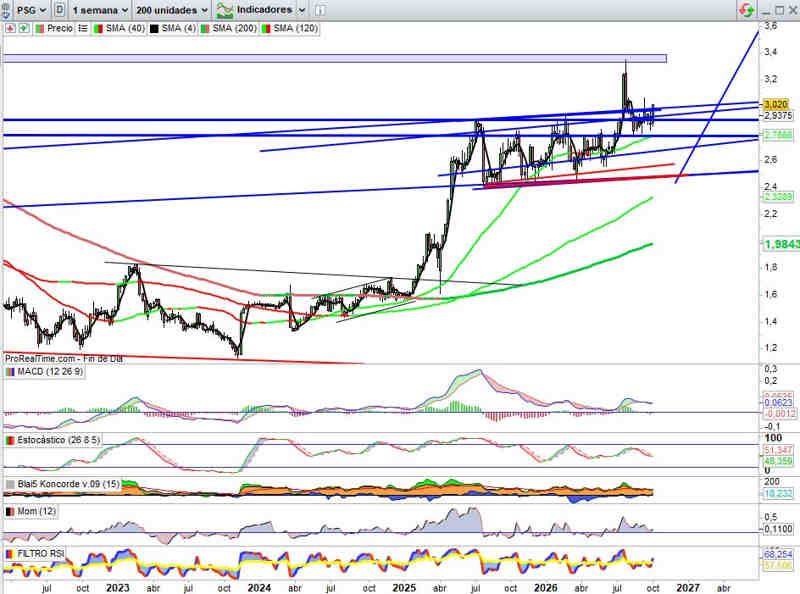Click the red-green refresh arrows icon

tap(746, 10)
